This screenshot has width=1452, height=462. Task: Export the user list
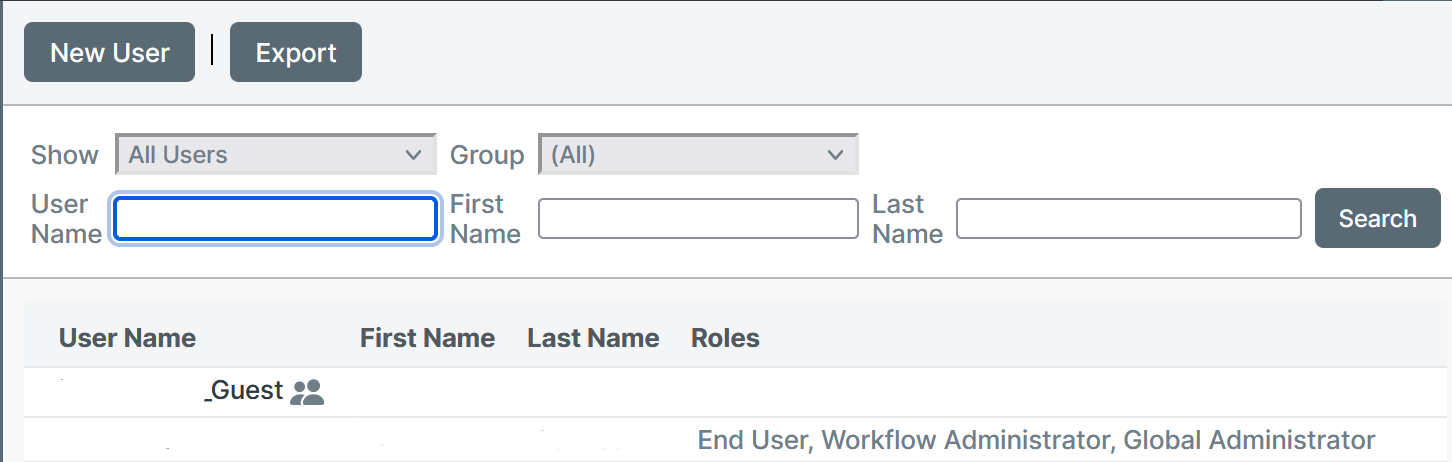296,52
